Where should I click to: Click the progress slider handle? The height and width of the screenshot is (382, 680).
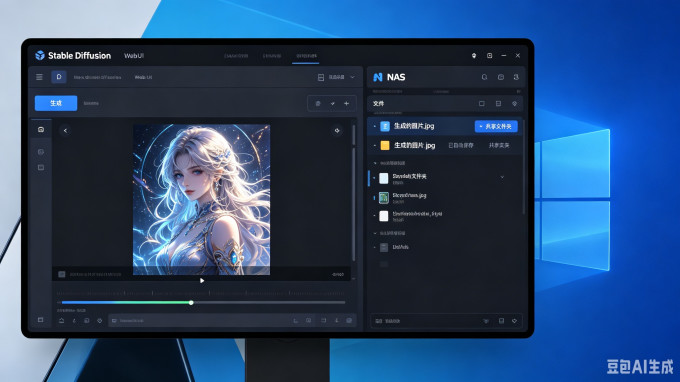(x=191, y=303)
